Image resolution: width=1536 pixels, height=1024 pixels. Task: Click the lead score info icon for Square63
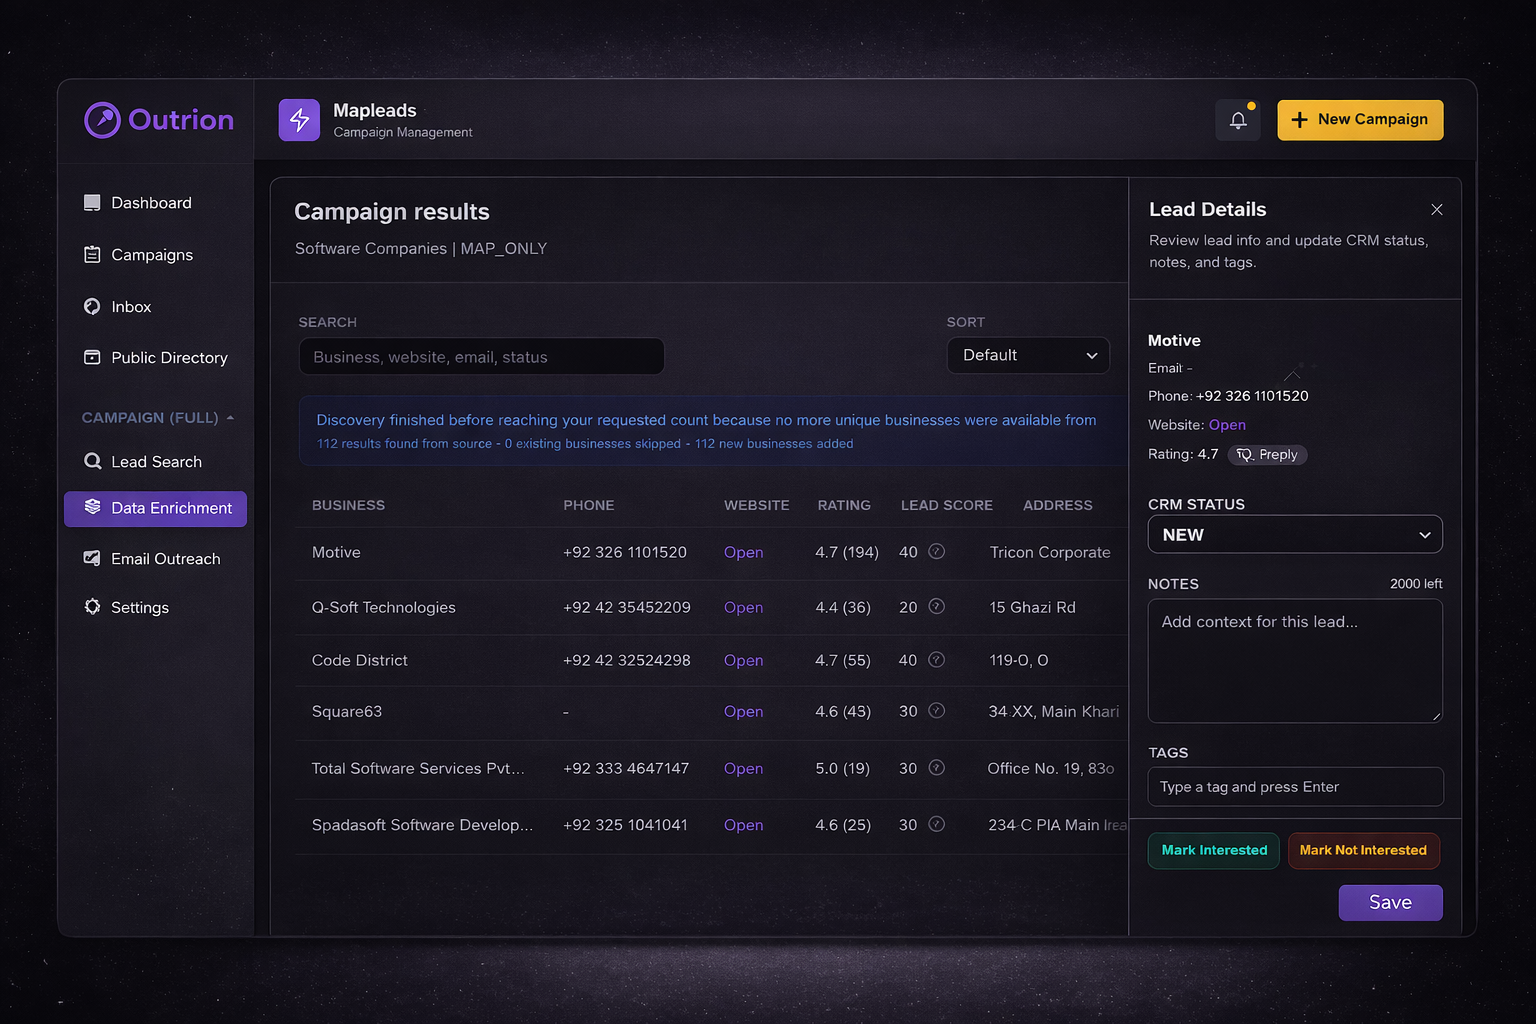pyautogui.click(x=936, y=710)
